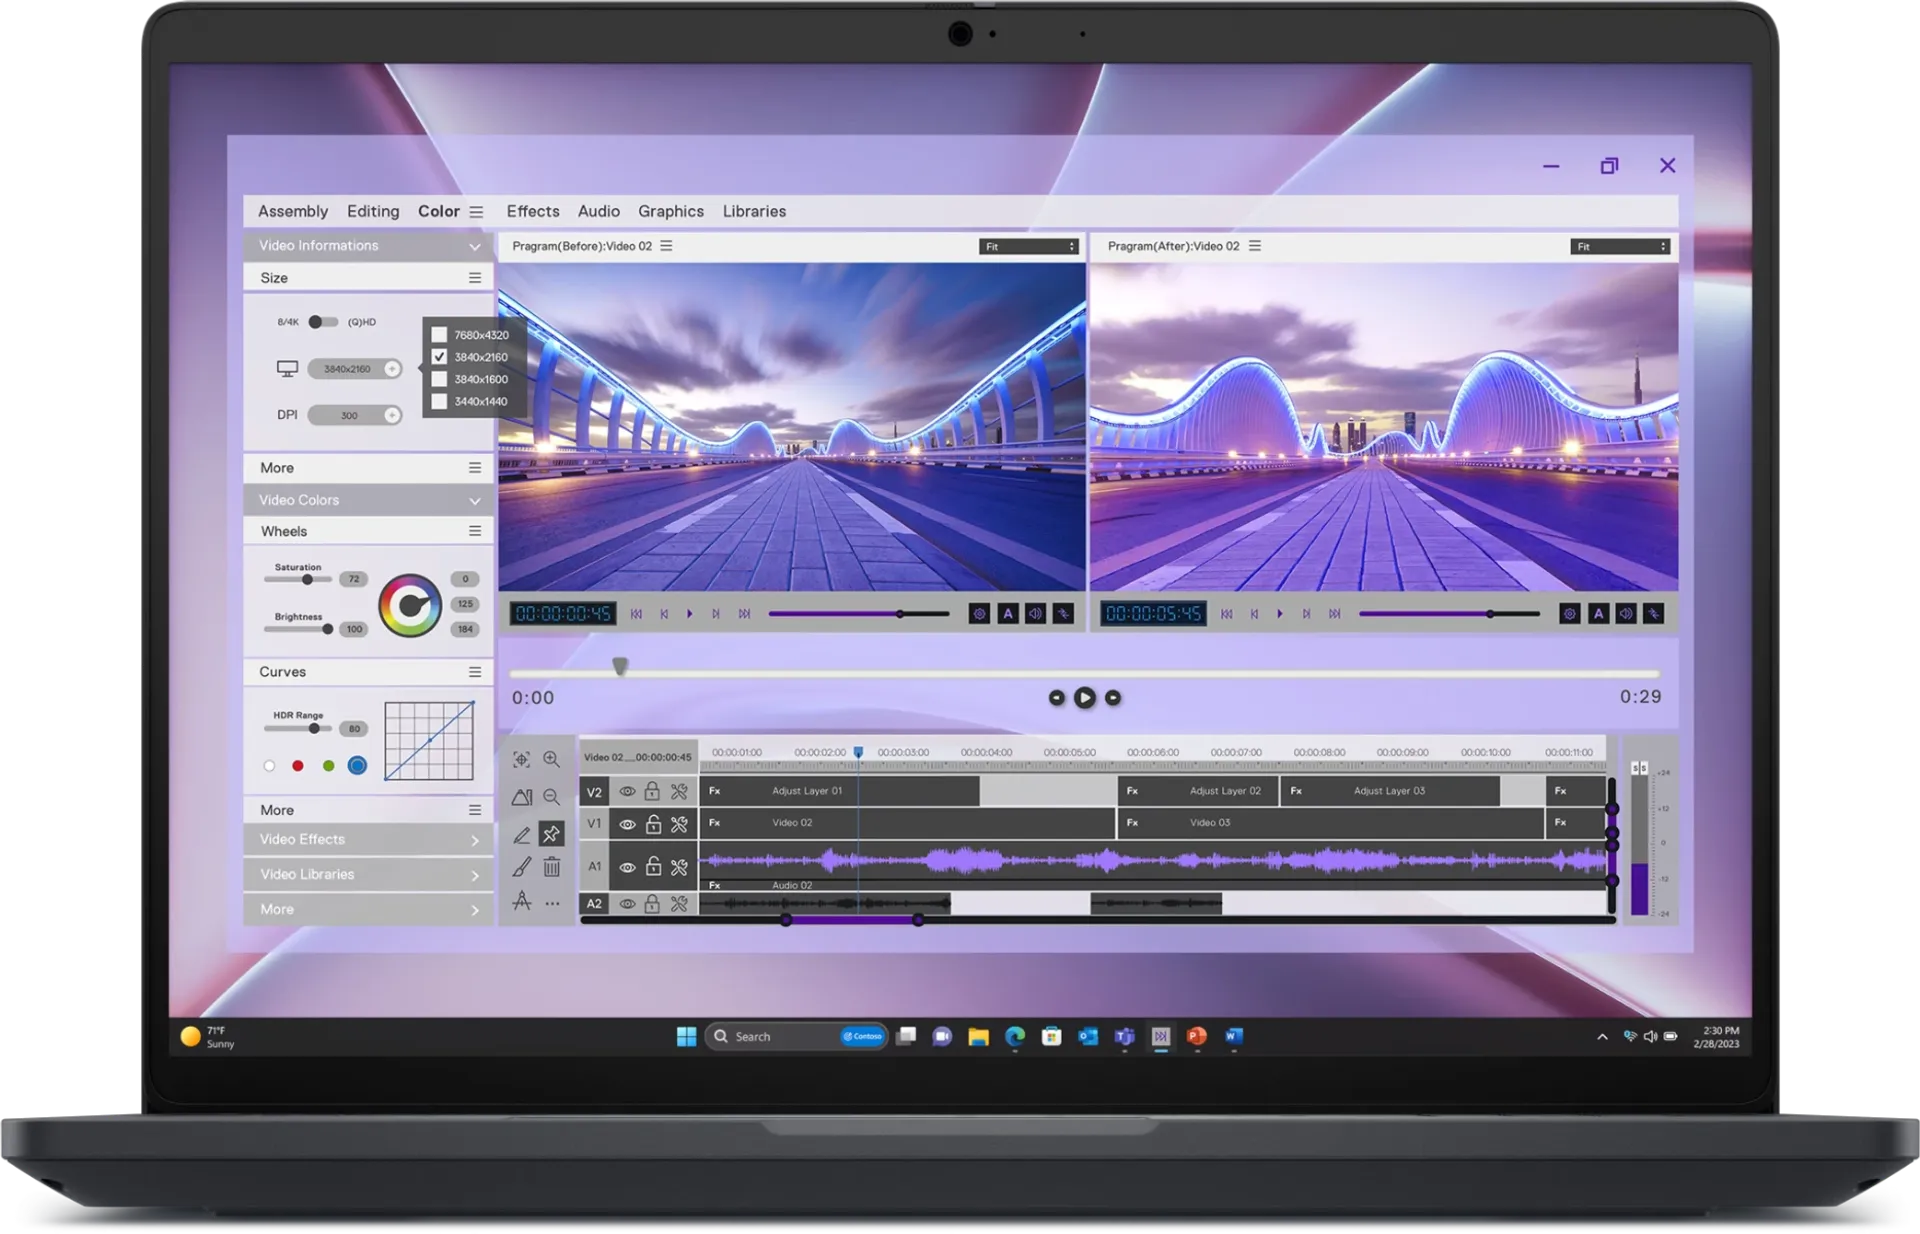Select the zoom-in magnifier tool
This screenshot has width=1920, height=1234.
[x=550, y=759]
